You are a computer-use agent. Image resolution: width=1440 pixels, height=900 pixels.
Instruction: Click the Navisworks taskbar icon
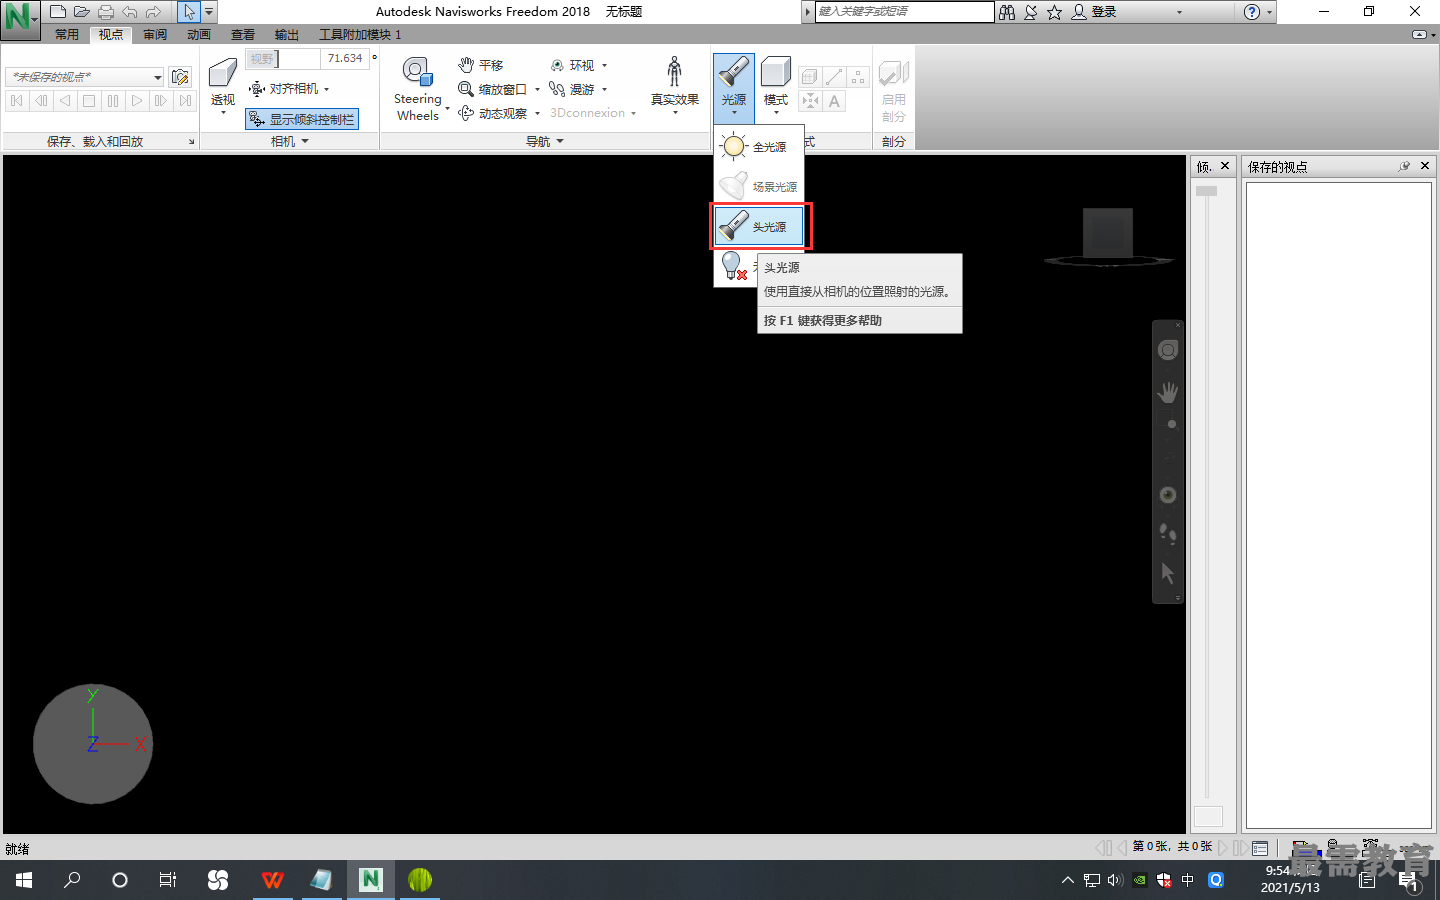coord(371,880)
